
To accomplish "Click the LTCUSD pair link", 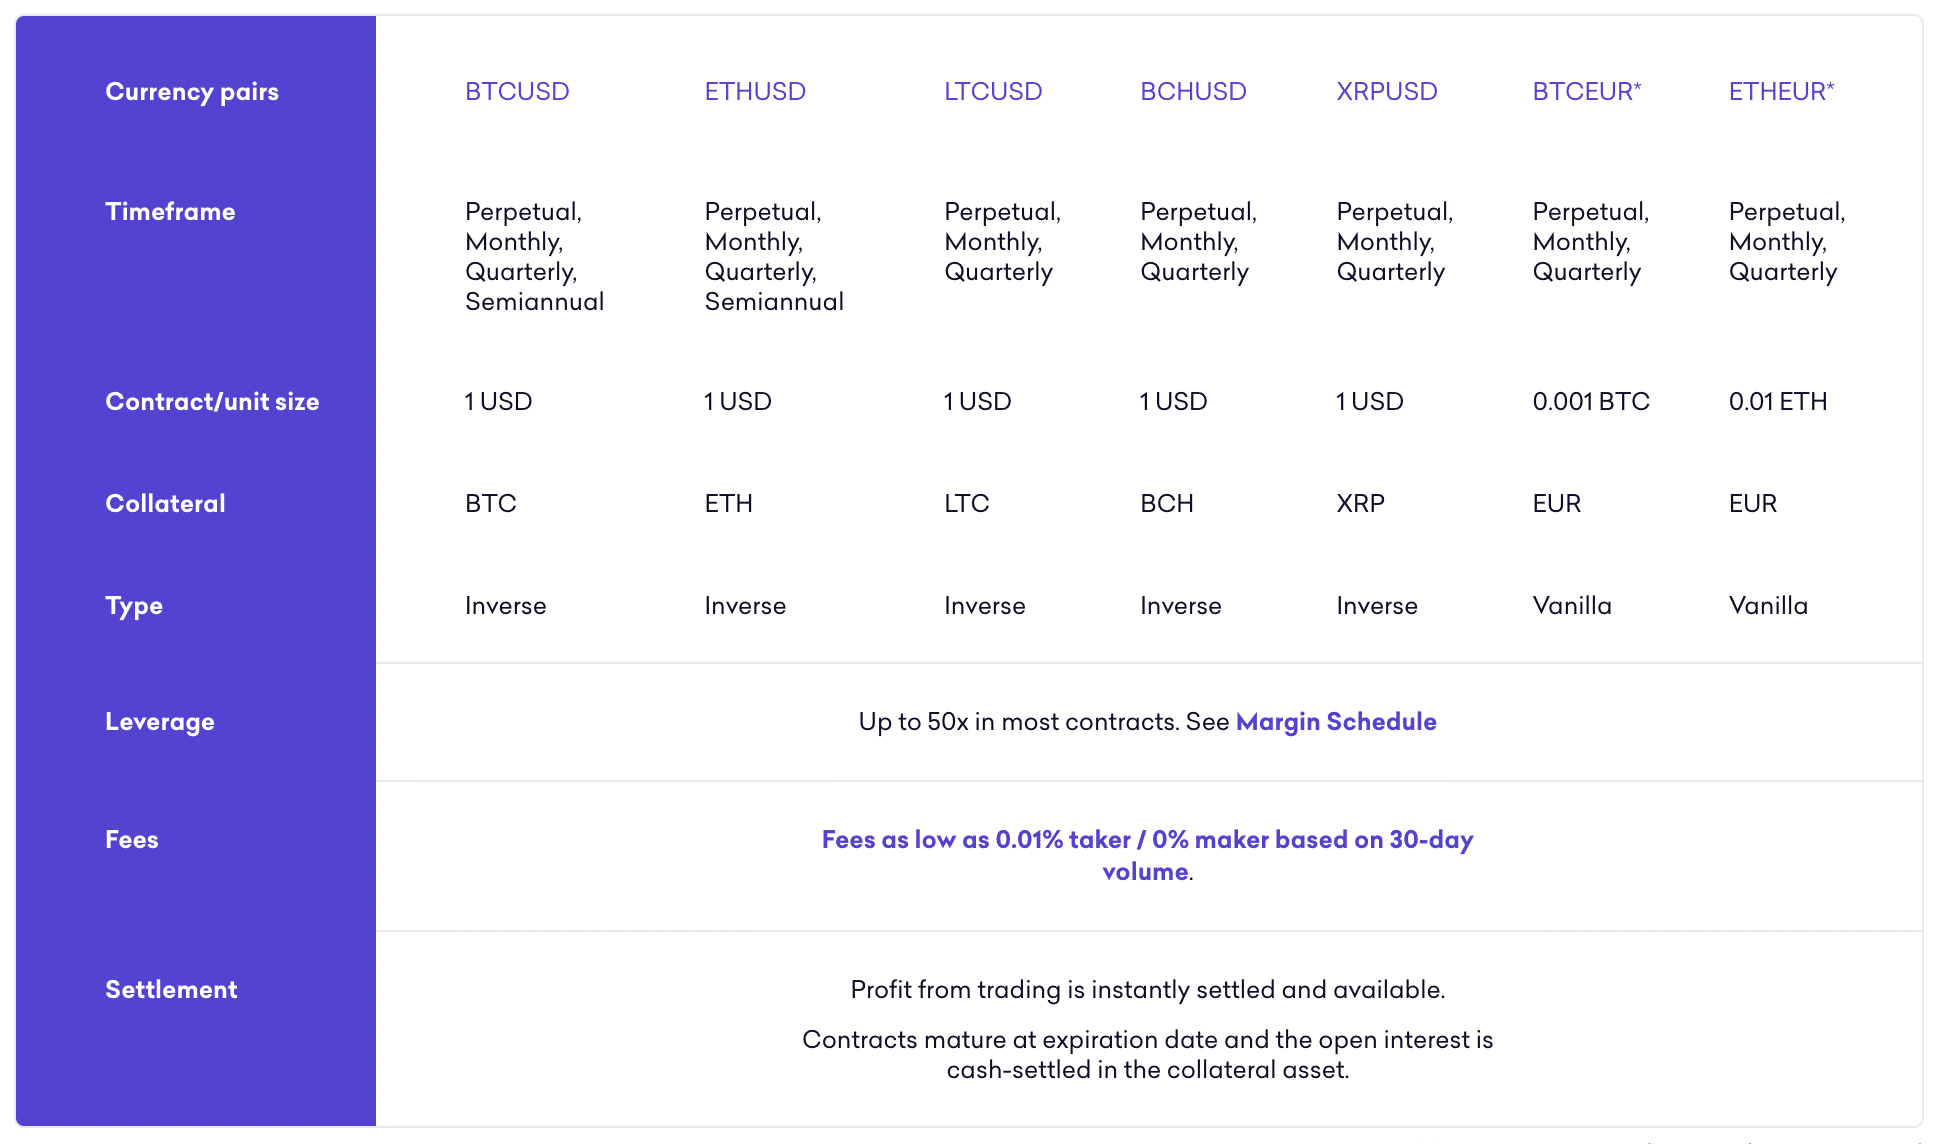I will point(993,91).
